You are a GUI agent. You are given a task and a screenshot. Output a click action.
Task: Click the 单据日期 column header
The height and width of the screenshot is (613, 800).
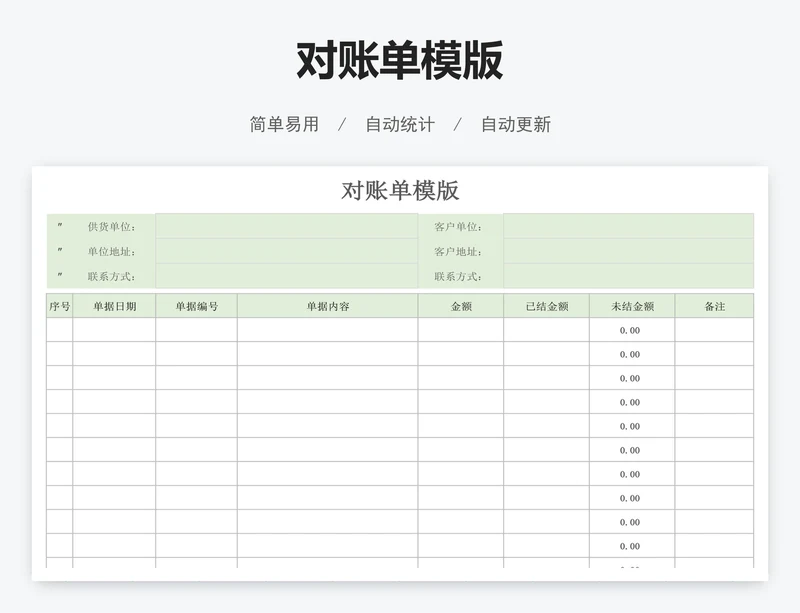pyautogui.click(x=114, y=306)
